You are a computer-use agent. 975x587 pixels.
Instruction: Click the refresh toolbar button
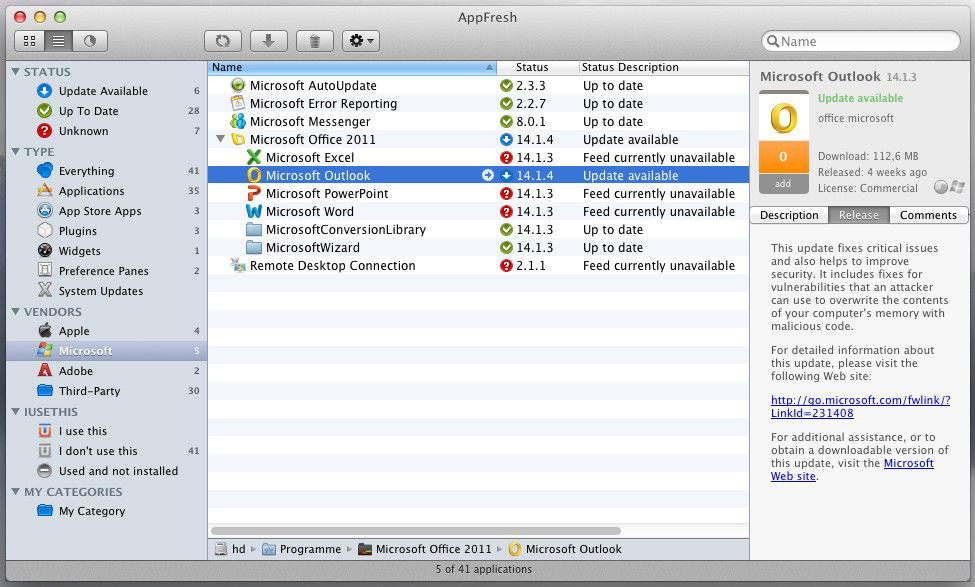[223, 41]
